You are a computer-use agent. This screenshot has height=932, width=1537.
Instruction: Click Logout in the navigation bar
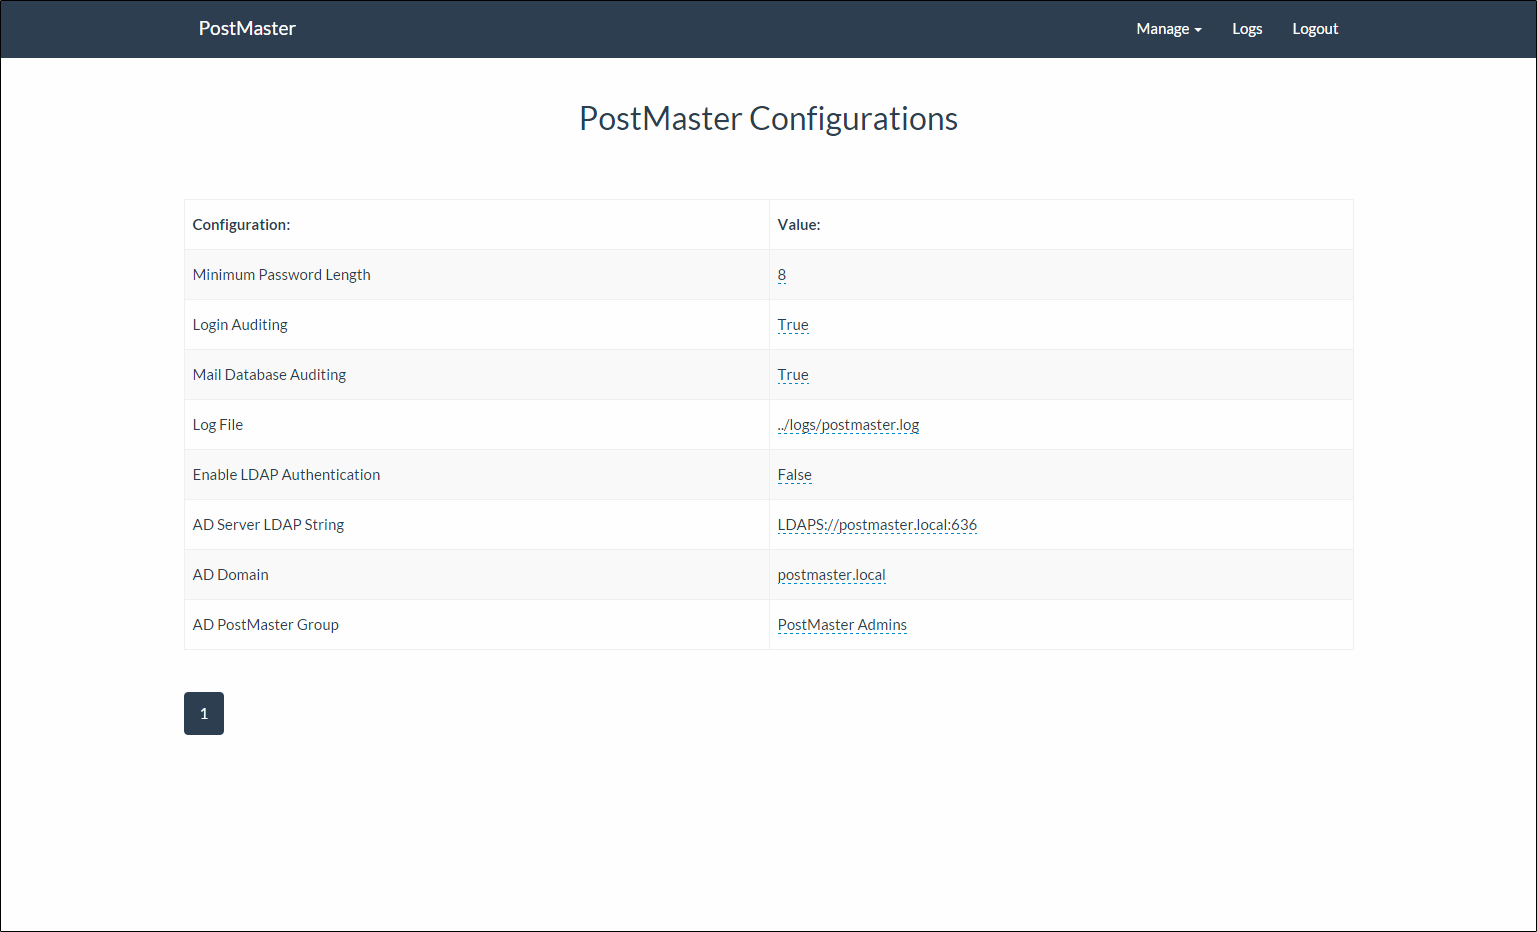pyautogui.click(x=1314, y=29)
